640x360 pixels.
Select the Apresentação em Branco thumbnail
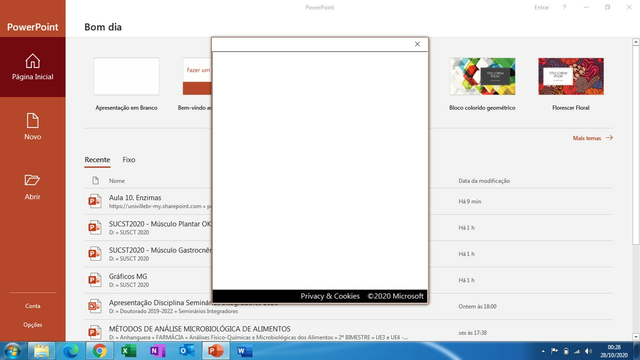(x=127, y=76)
